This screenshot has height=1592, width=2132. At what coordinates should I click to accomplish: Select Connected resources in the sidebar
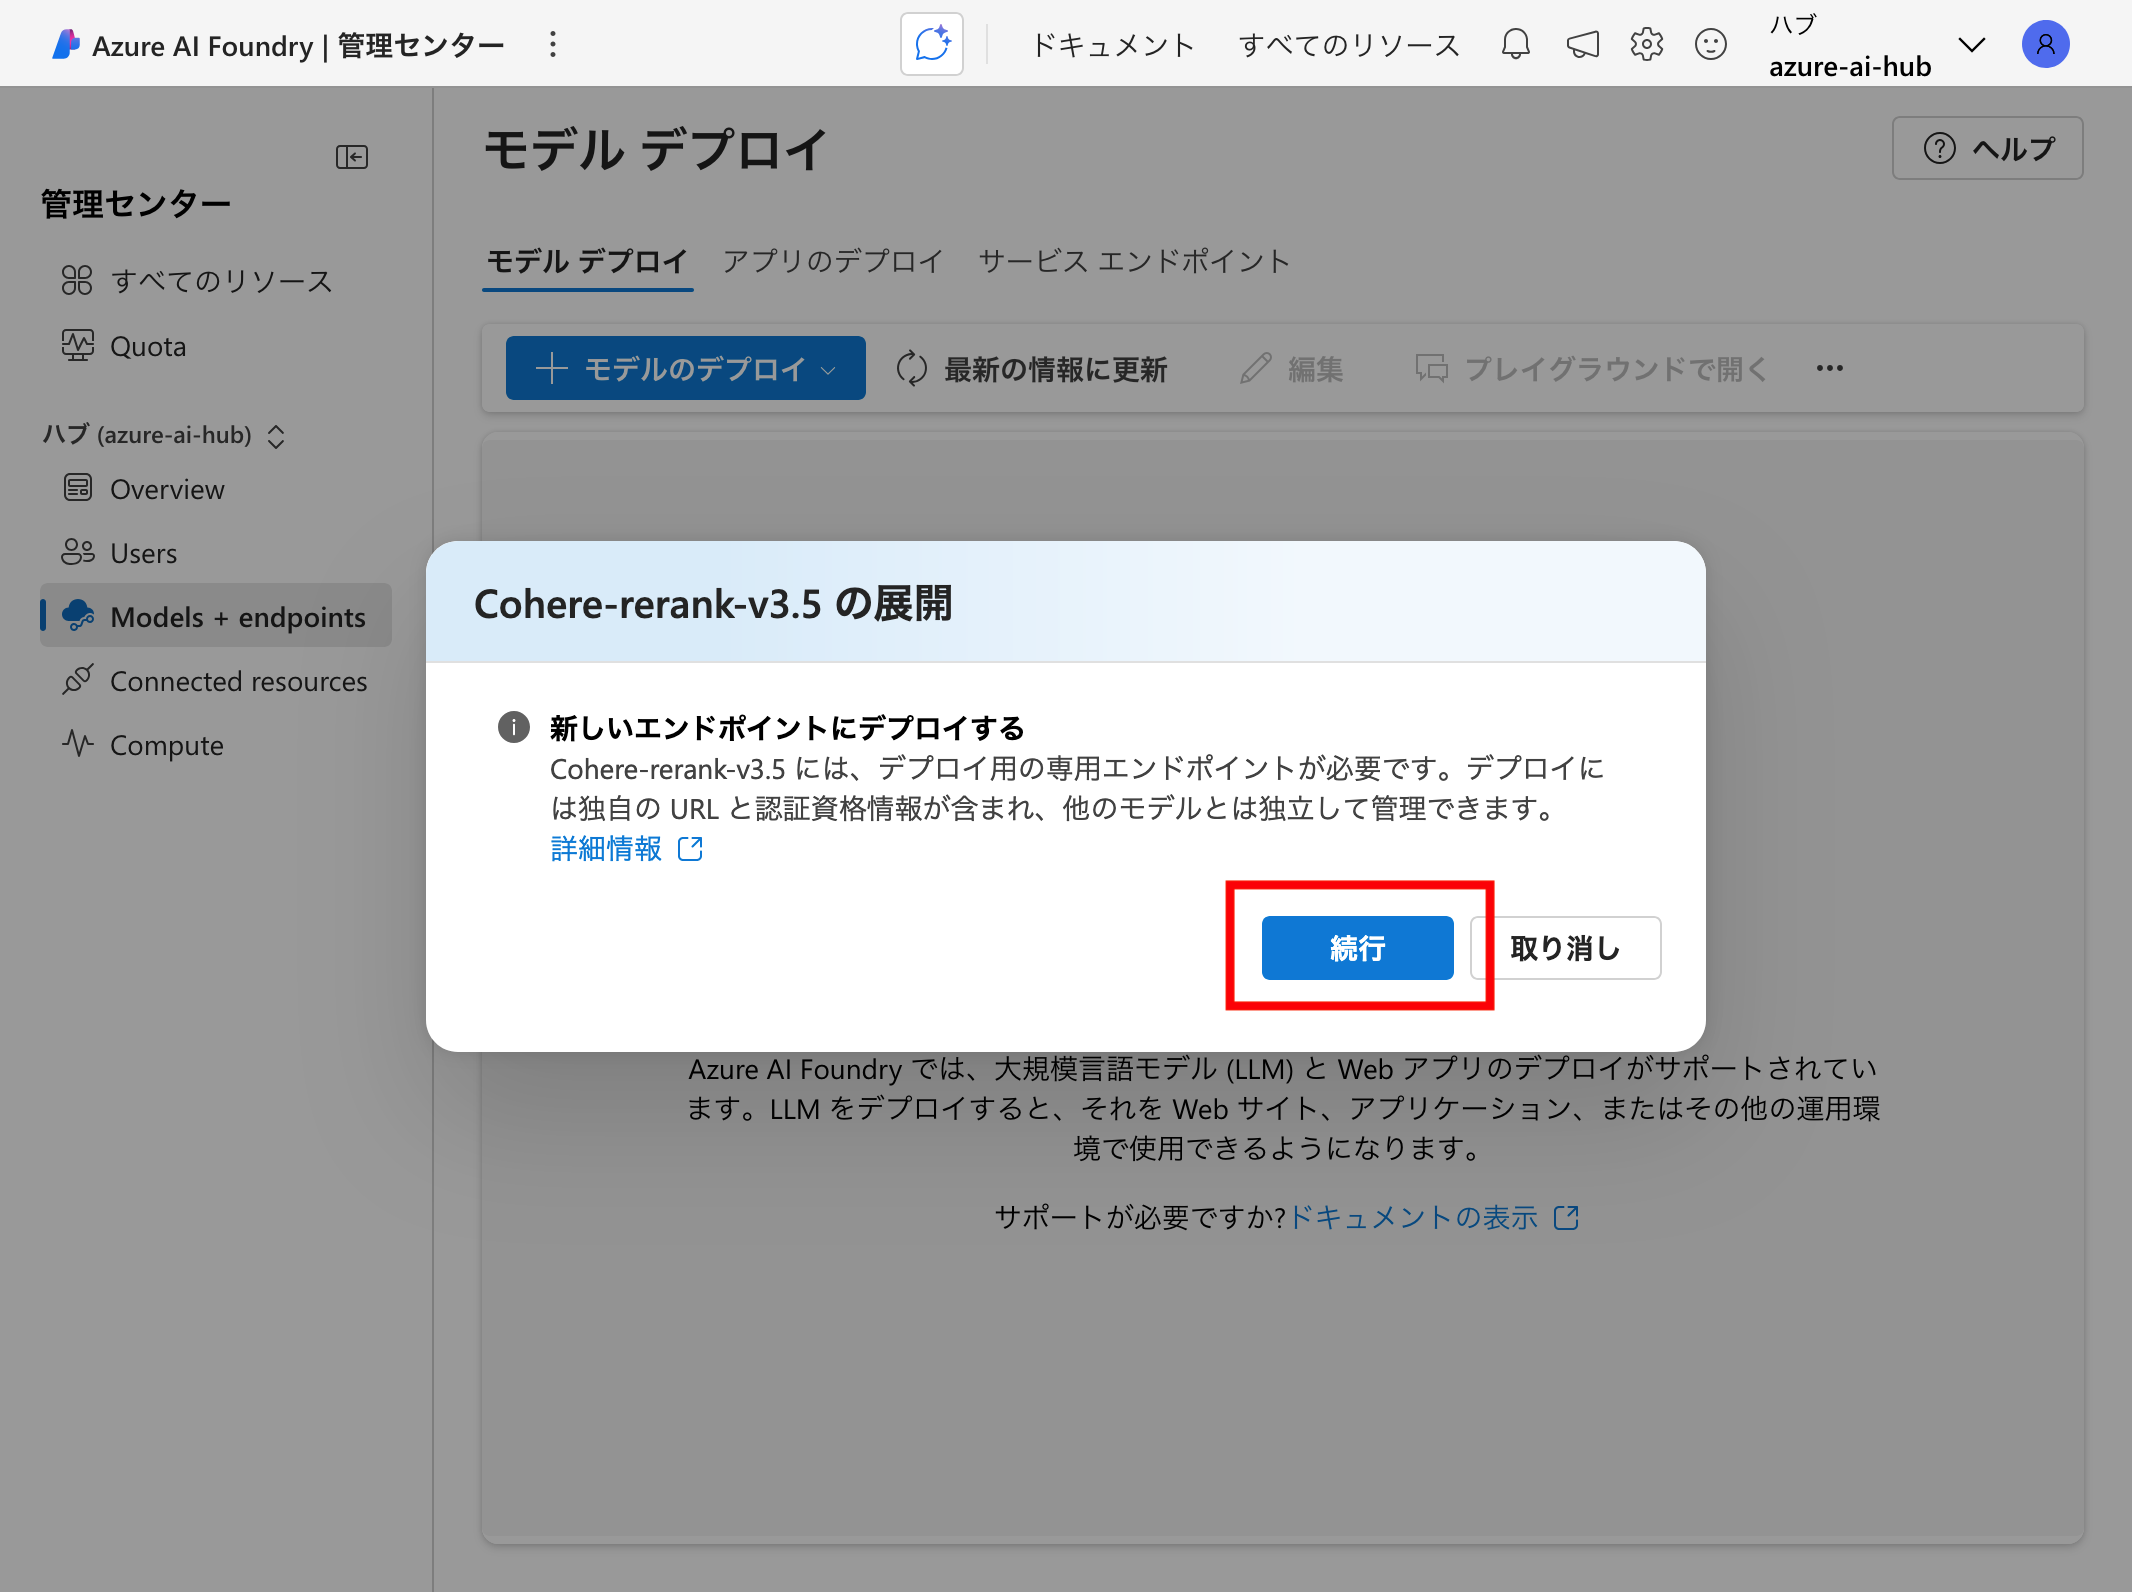point(238,681)
